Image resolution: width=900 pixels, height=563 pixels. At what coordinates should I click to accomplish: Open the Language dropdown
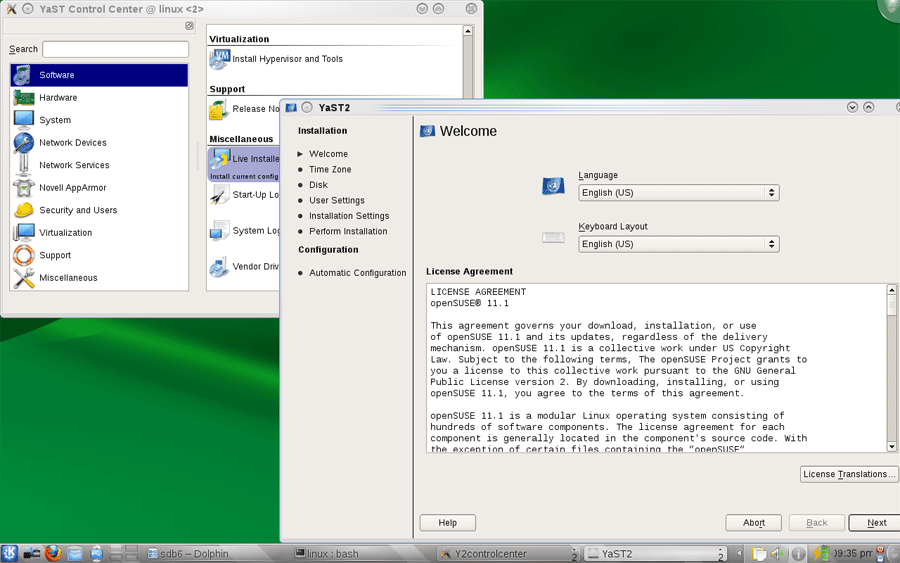[x=678, y=193]
